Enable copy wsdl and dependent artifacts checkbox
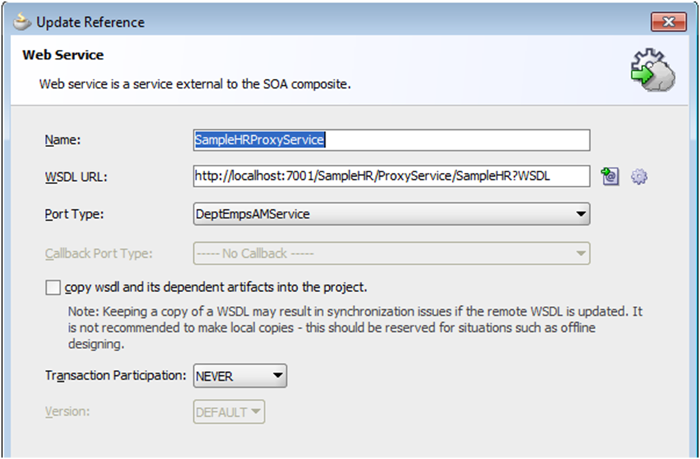The height and width of the screenshot is (459, 700). tap(53, 287)
